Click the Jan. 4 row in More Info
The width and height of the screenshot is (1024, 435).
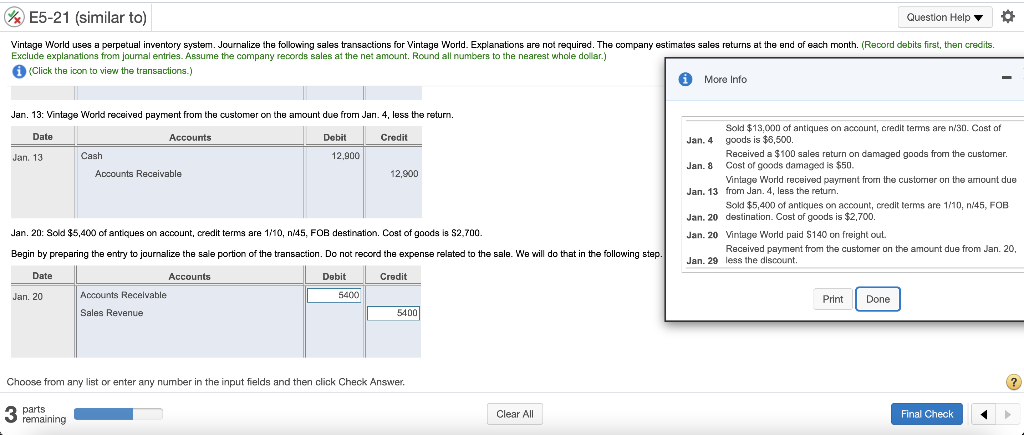tap(851, 134)
